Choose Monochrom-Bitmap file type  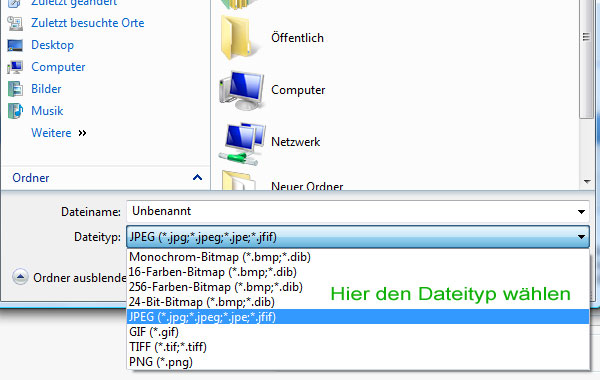point(358,257)
